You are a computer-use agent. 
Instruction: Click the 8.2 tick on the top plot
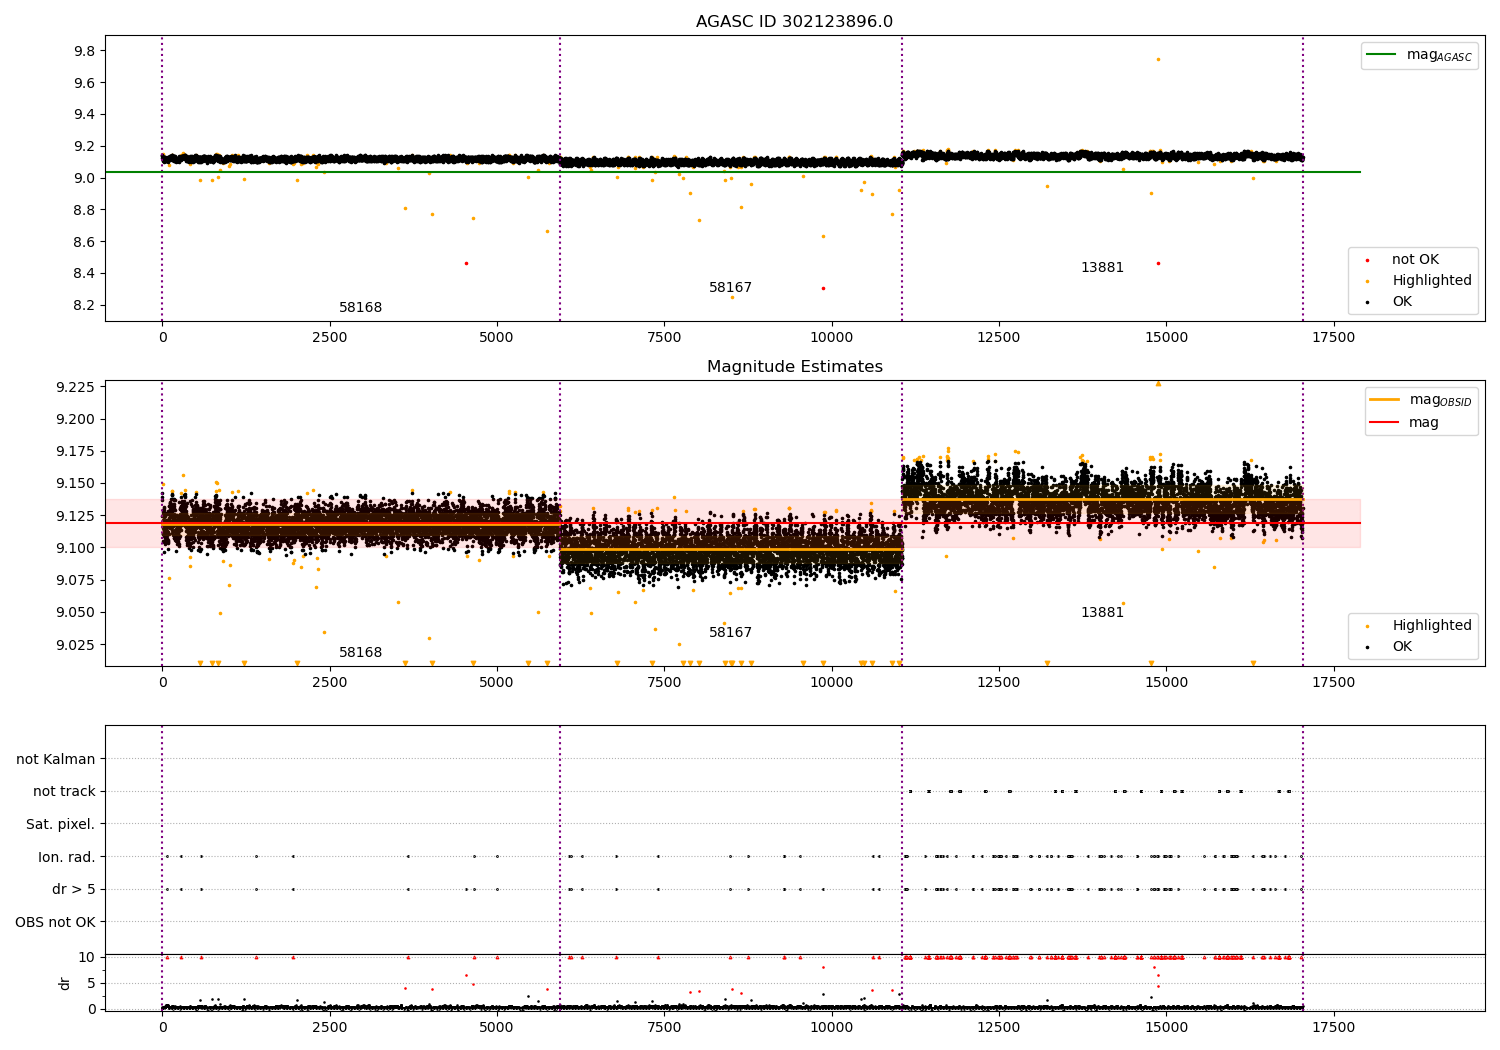pos(83,306)
